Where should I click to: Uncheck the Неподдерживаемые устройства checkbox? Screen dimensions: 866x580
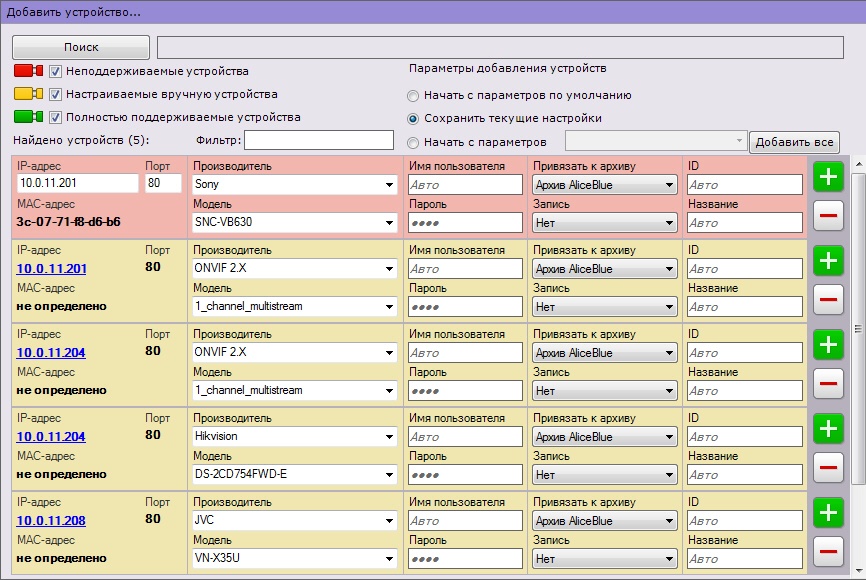coord(56,72)
